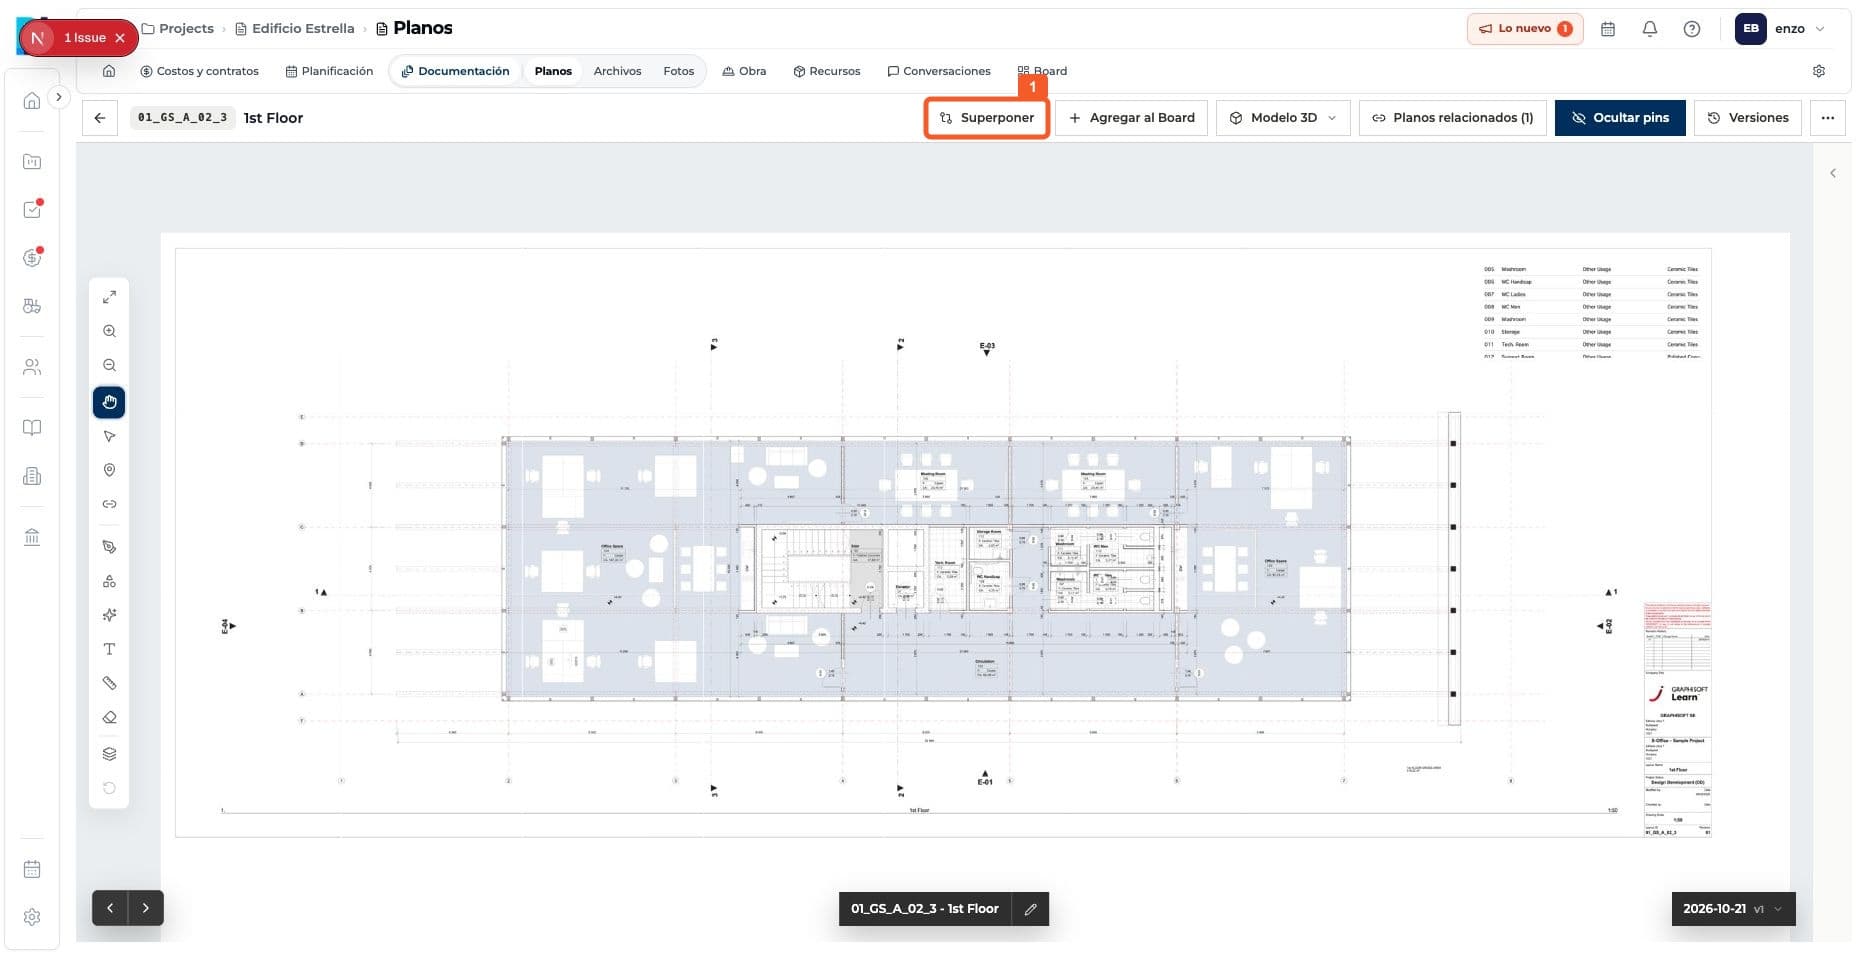Image resolution: width=1864 pixels, height=954 pixels.
Task: Open the three-dots more options menu
Action: click(x=1827, y=118)
